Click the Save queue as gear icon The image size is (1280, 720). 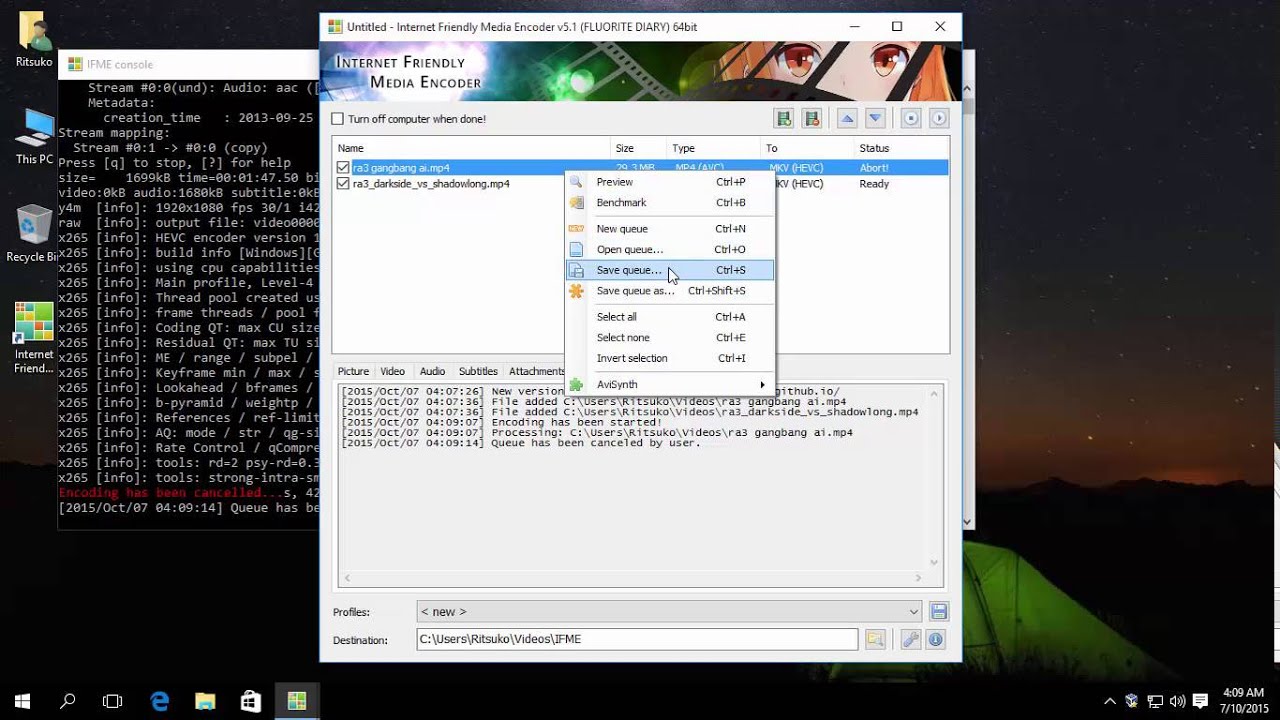tap(576, 291)
